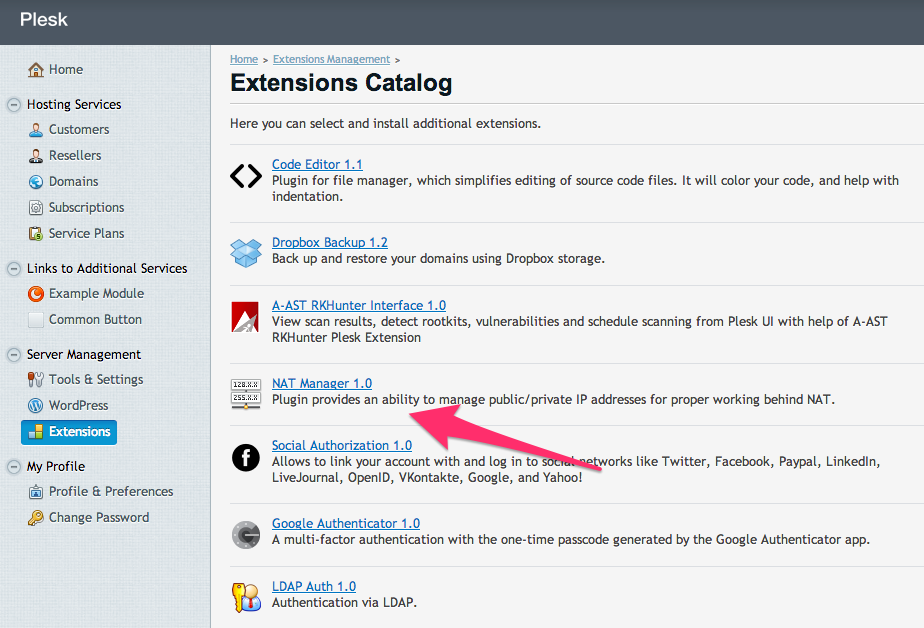Collapse the Links to Additional Services section

[14, 269]
